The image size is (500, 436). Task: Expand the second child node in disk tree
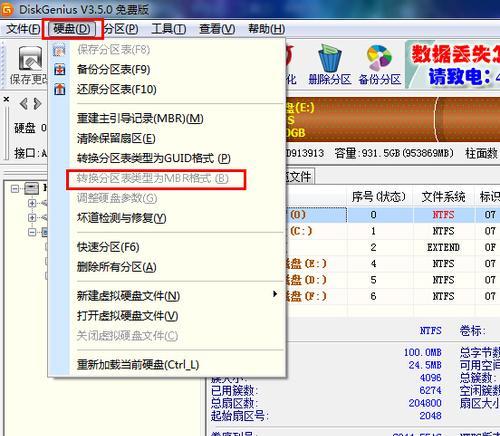click(32, 218)
